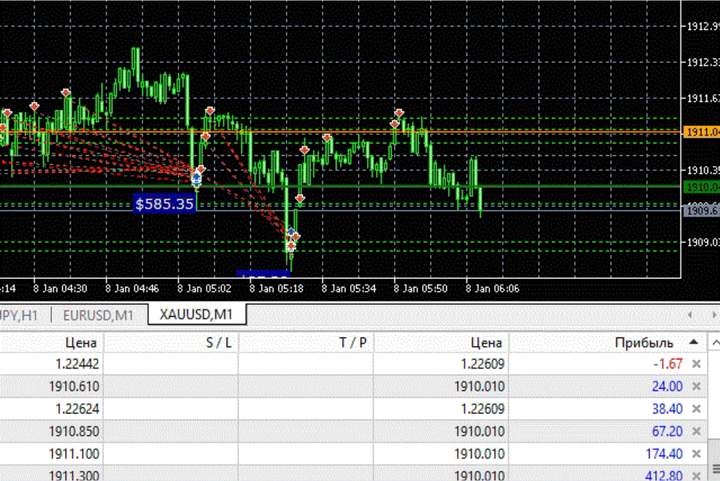Close the position with -1.67 loss

tap(696, 364)
